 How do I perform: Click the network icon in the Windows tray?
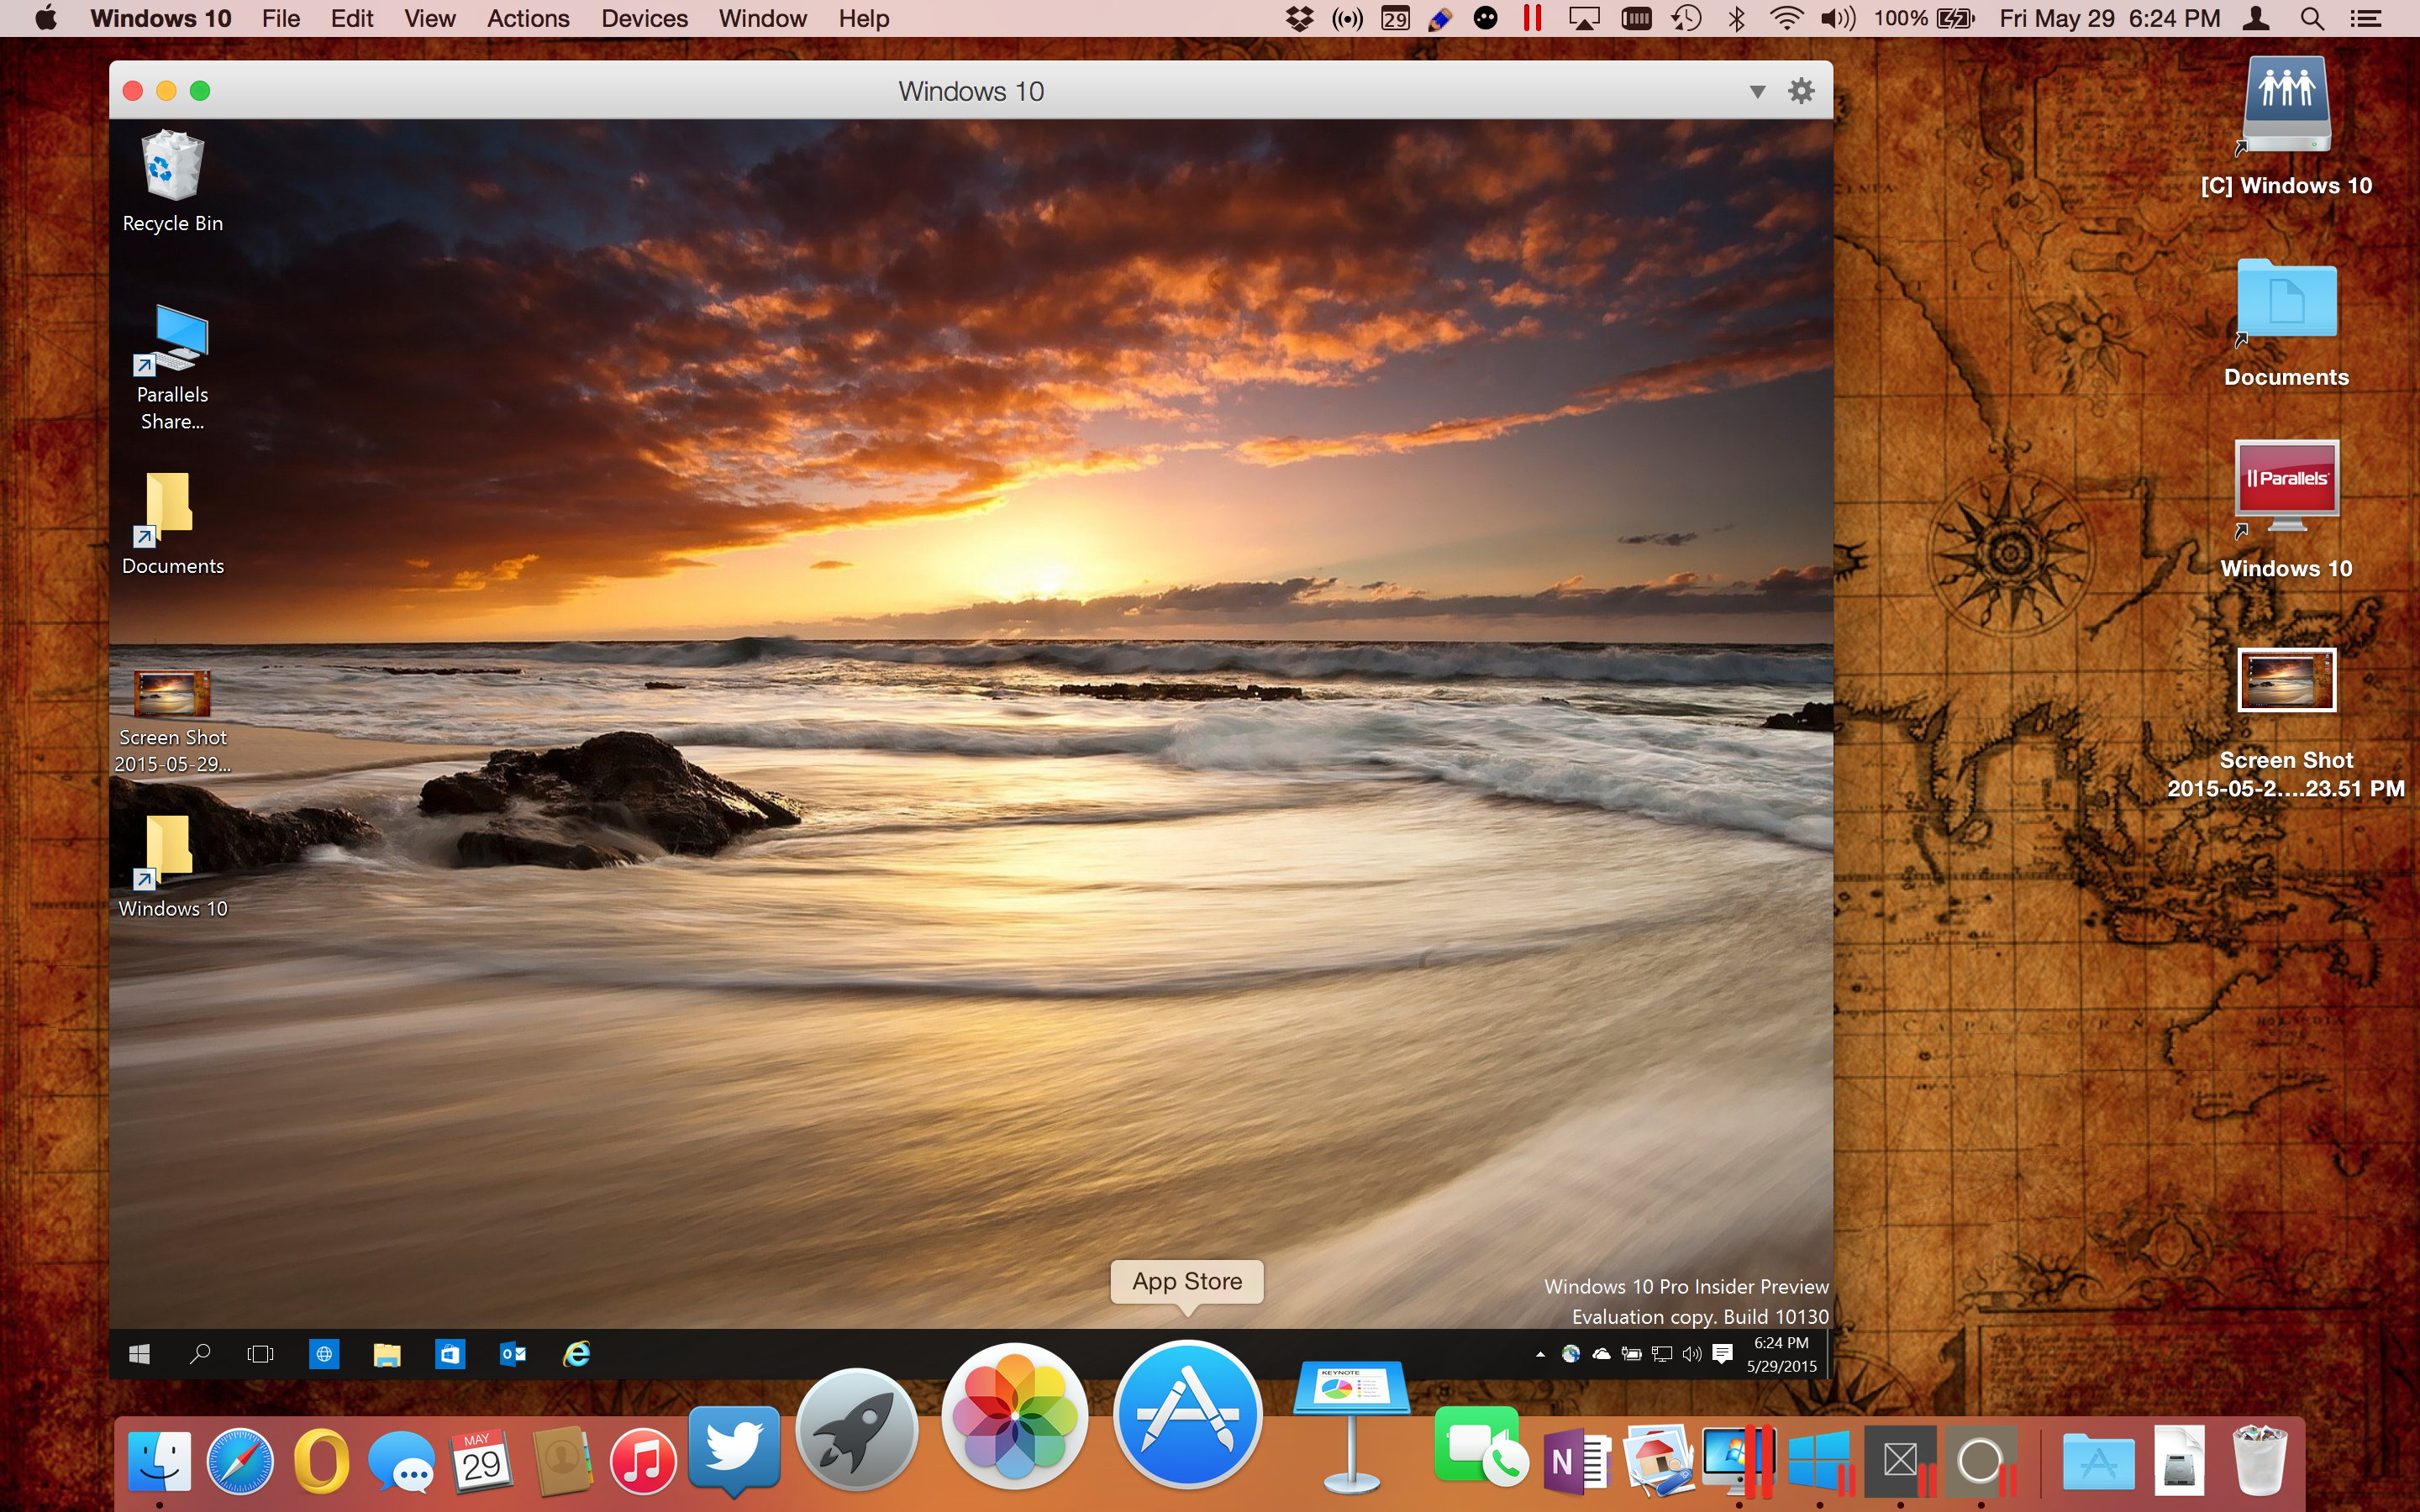[x=1662, y=1354]
